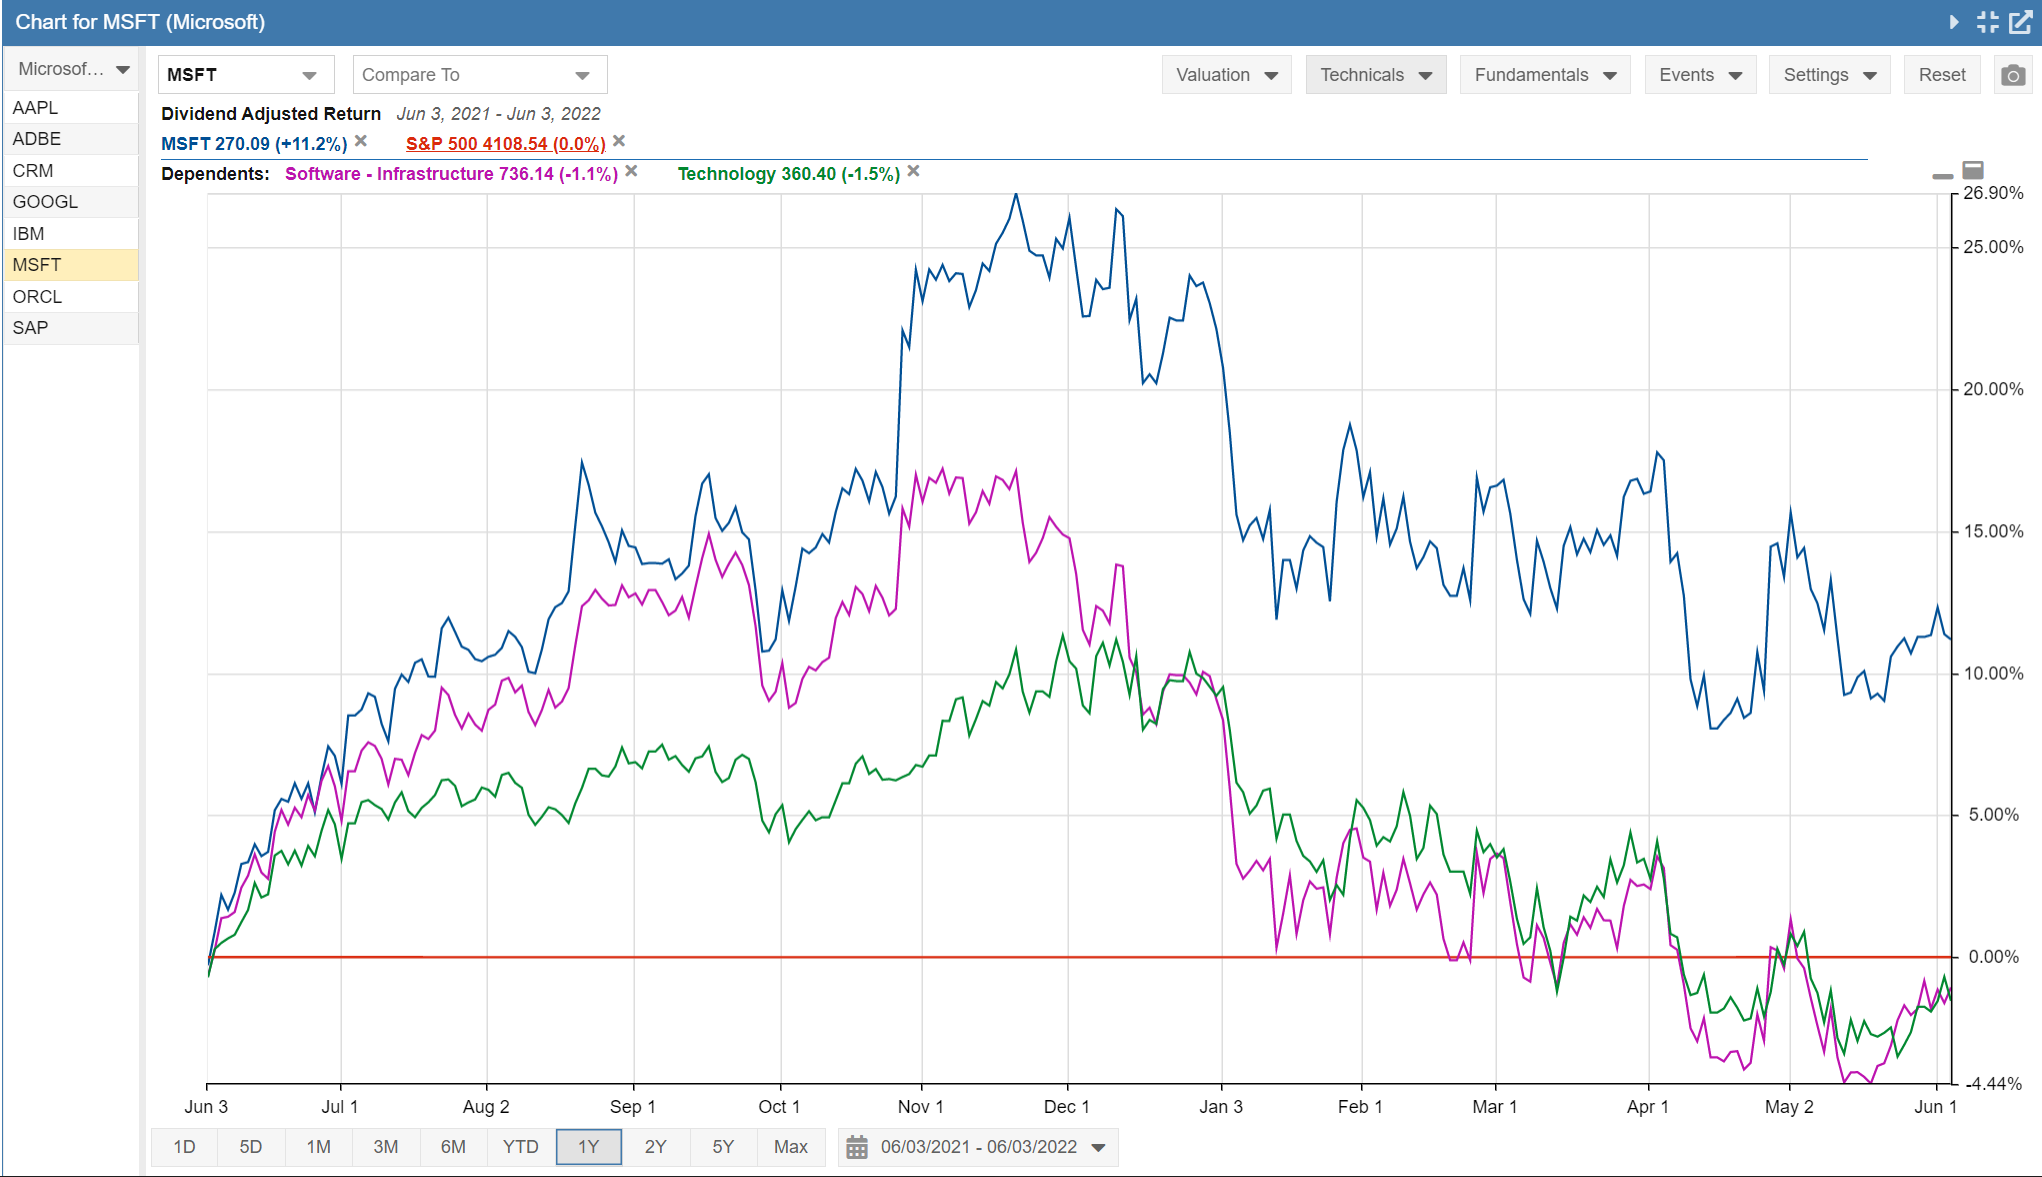Open the date range dropdown arrow
The image size is (2042, 1177).
1098,1148
